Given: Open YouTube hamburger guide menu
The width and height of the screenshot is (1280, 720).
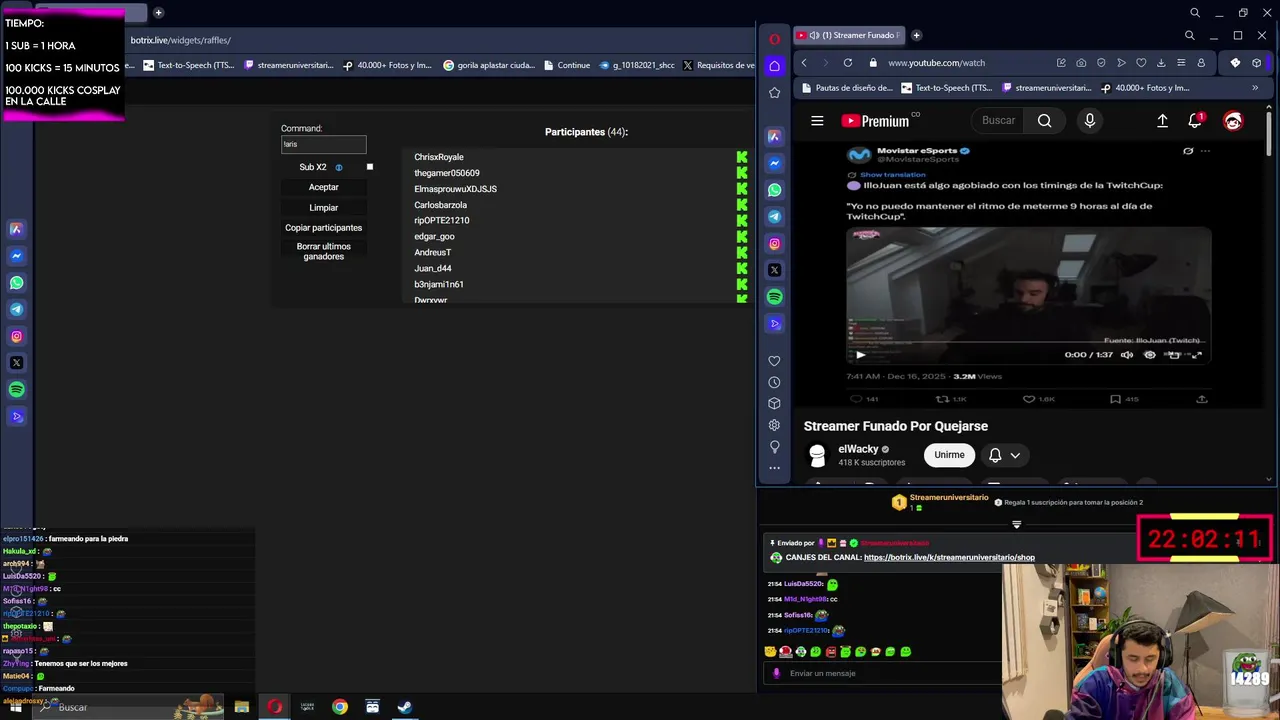Looking at the screenshot, I should 817,121.
